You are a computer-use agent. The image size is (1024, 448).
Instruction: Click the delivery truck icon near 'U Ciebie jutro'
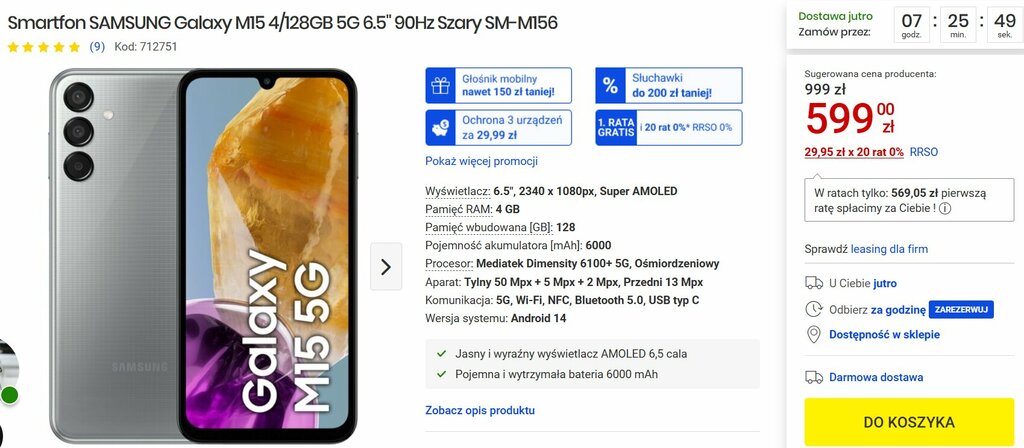(x=814, y=283)
